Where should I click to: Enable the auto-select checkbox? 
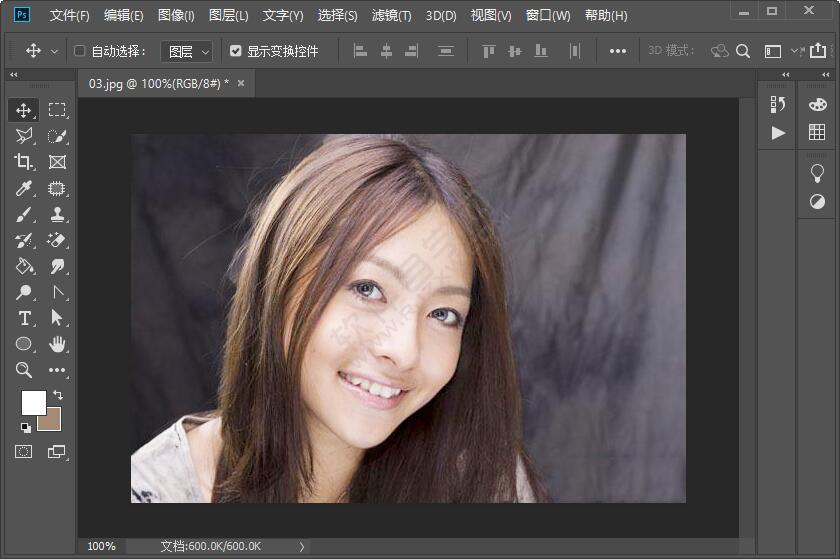coord(79,51)
